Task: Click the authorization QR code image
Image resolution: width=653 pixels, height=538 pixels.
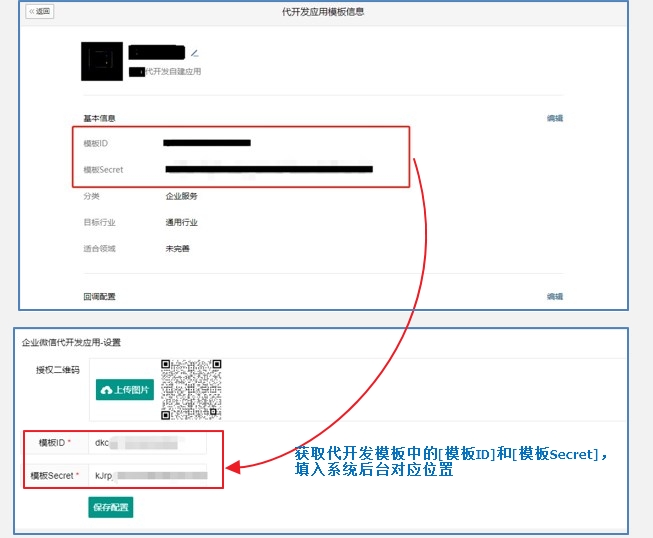Action: [x=191, y=389]
